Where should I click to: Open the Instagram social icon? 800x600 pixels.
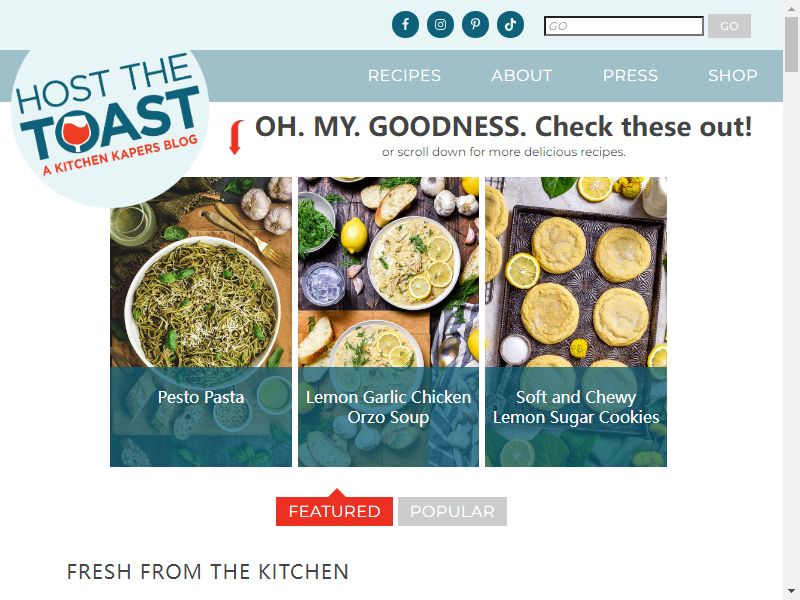440,24
